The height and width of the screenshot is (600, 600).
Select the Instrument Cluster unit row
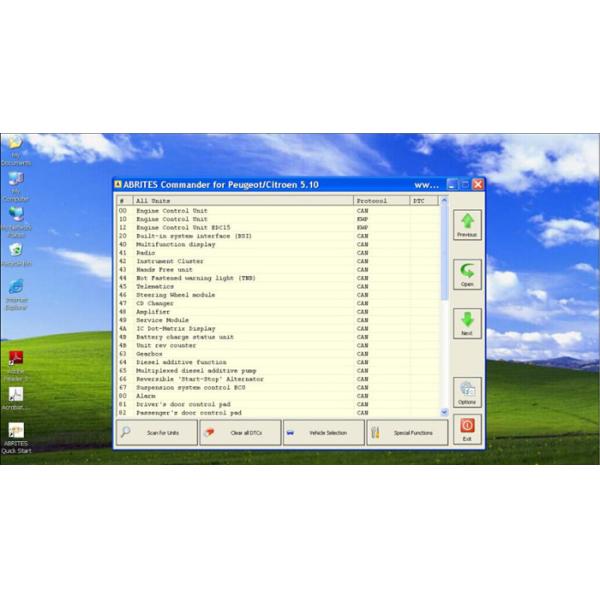(x=170, y=260)
